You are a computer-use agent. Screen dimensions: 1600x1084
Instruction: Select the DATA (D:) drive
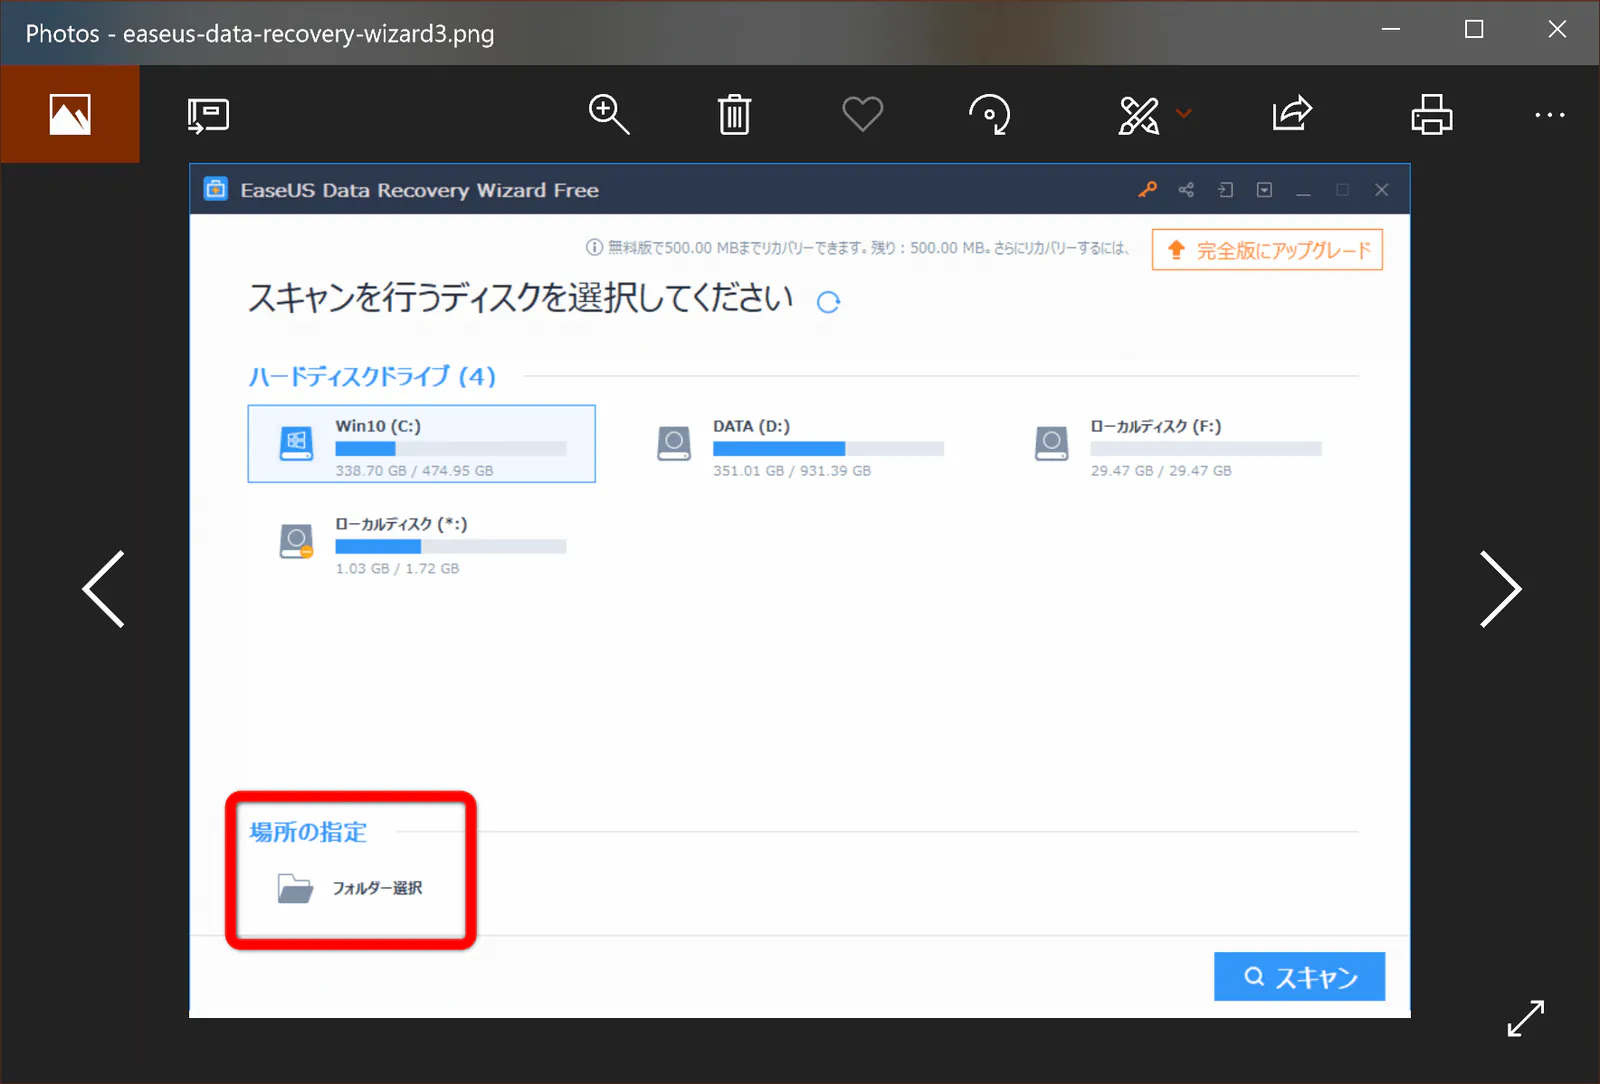point(800,443)
